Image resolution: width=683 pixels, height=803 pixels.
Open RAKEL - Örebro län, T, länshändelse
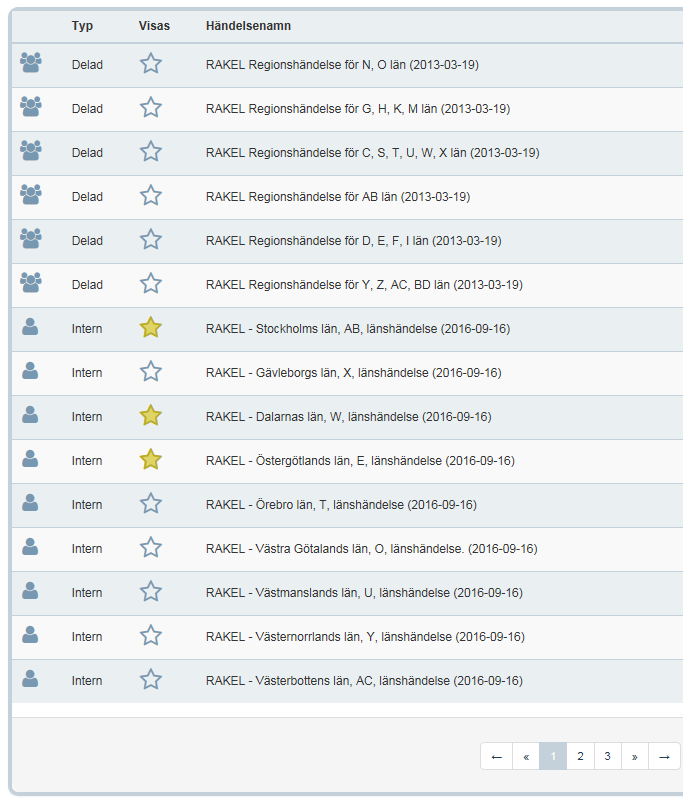pos(341,505)
